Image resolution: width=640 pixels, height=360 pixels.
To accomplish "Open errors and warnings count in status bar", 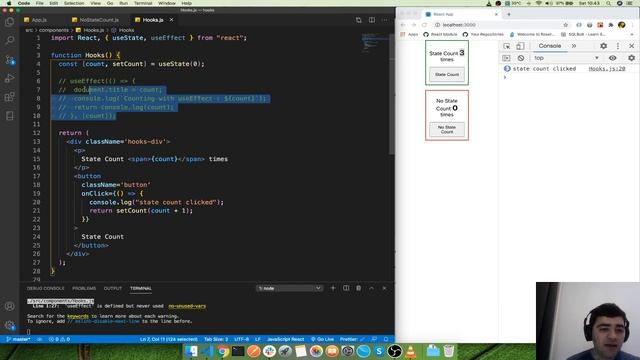I will point(59,339).
